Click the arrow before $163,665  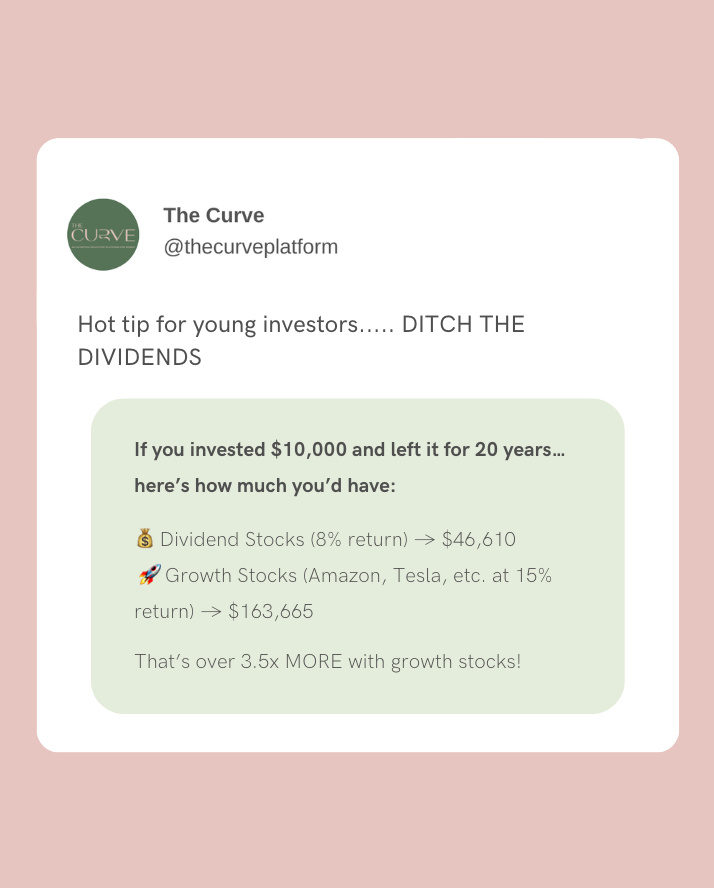211,611
